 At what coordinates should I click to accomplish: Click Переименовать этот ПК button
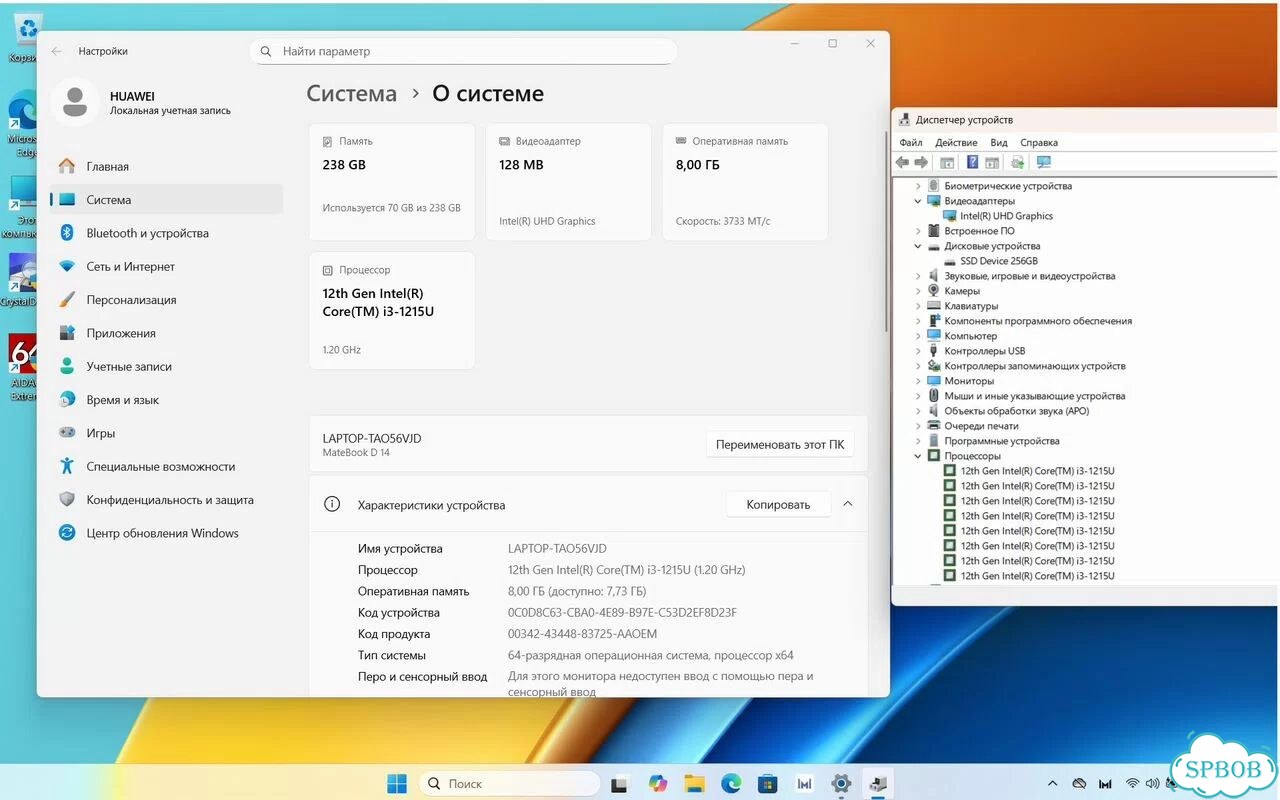780,445
